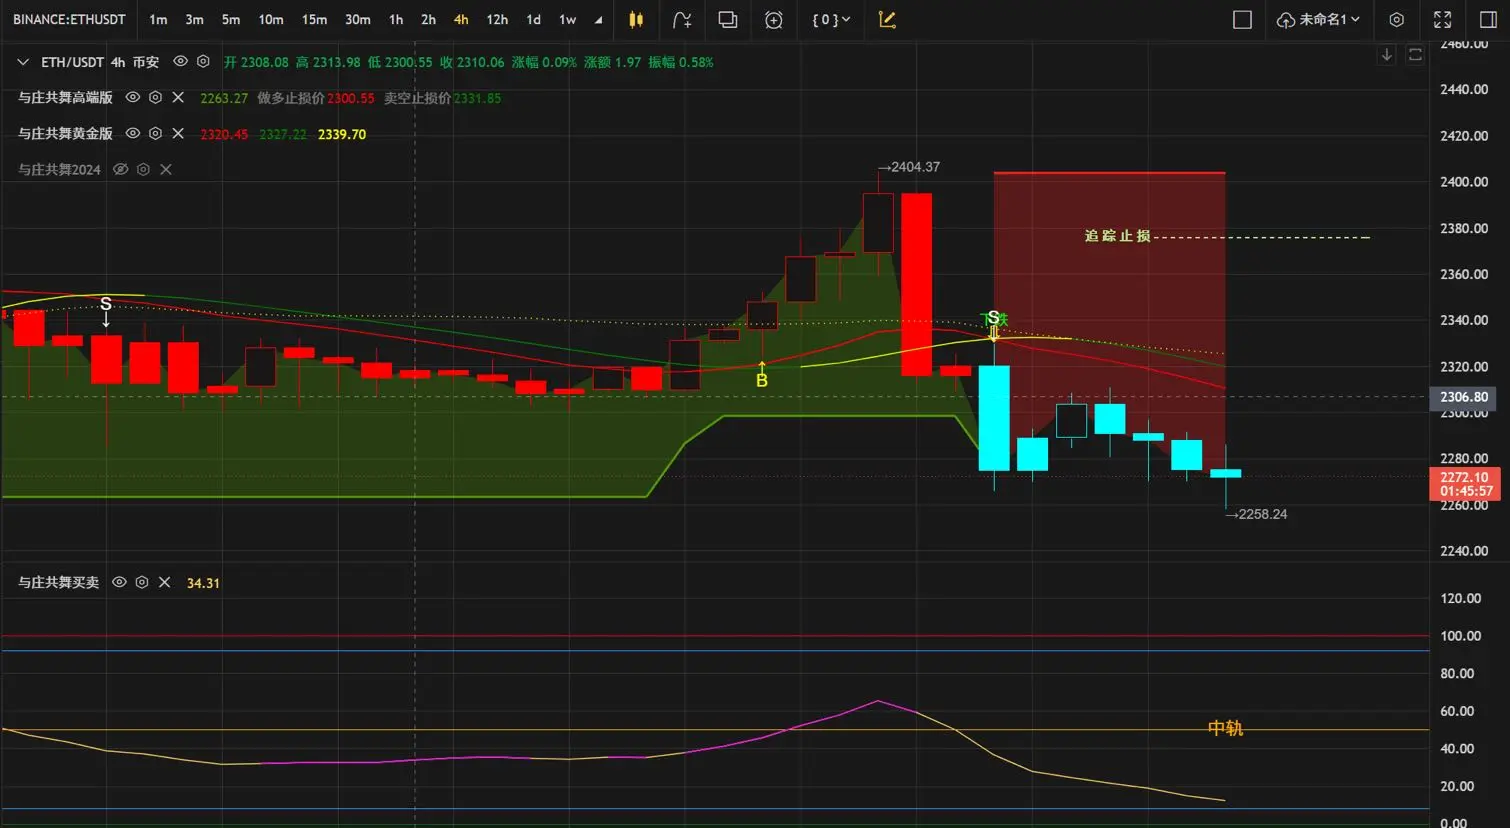Open the indicators function icon
Screen dimensions: 1510x828
(682, 20)
